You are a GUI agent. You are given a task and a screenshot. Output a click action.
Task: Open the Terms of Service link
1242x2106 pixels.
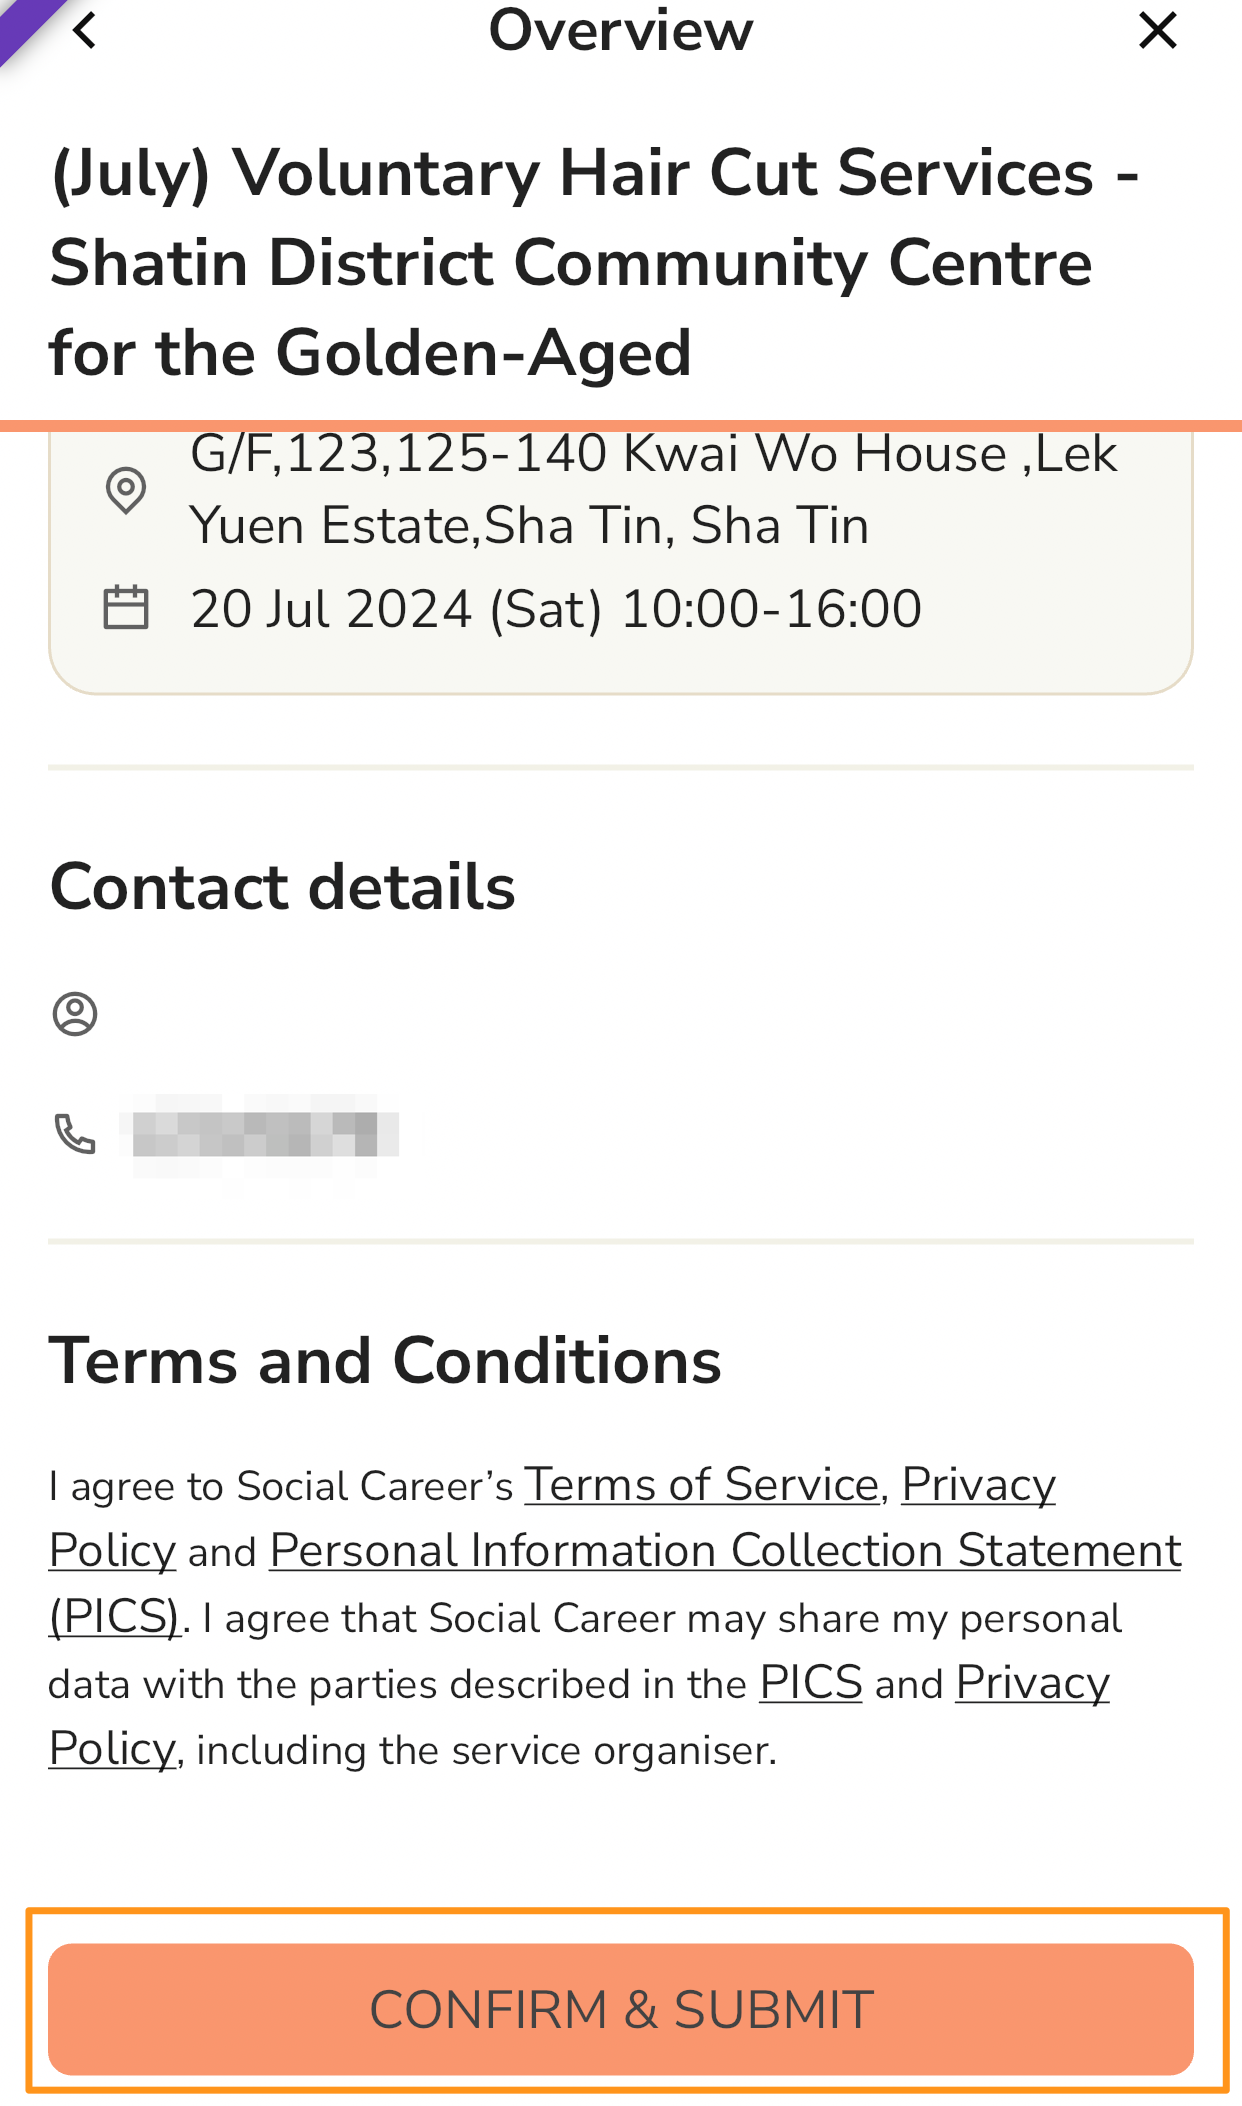click(x=701, y=1484)
